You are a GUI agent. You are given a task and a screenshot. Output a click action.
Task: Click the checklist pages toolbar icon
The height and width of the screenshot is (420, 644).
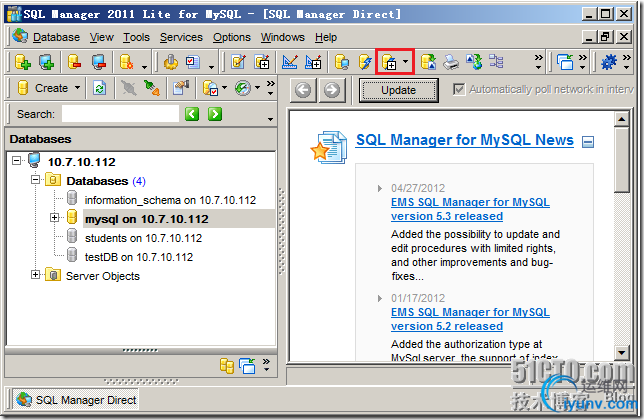(x=193, y=62)
